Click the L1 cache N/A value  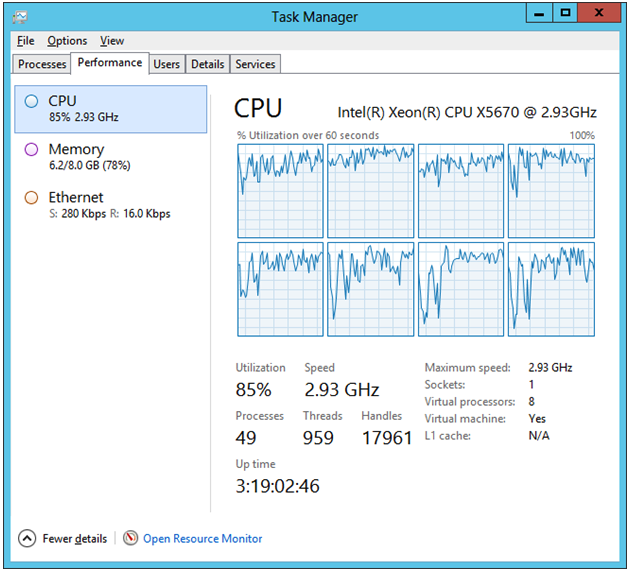[539, 436]
